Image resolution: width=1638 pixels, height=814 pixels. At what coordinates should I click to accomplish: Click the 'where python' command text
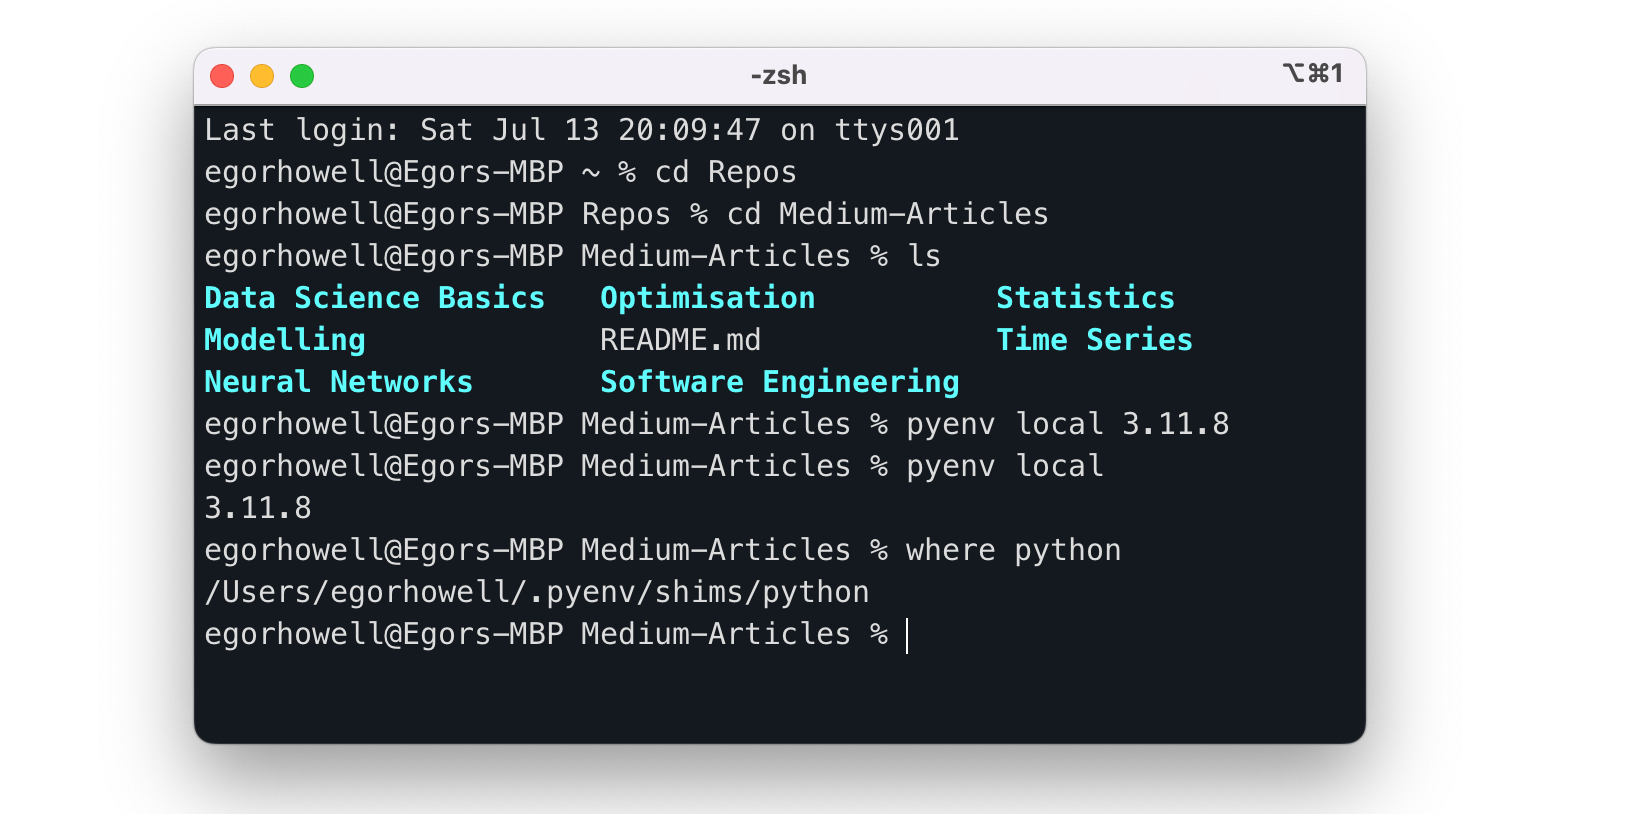pyautogui.click(x=1014, y=550)
